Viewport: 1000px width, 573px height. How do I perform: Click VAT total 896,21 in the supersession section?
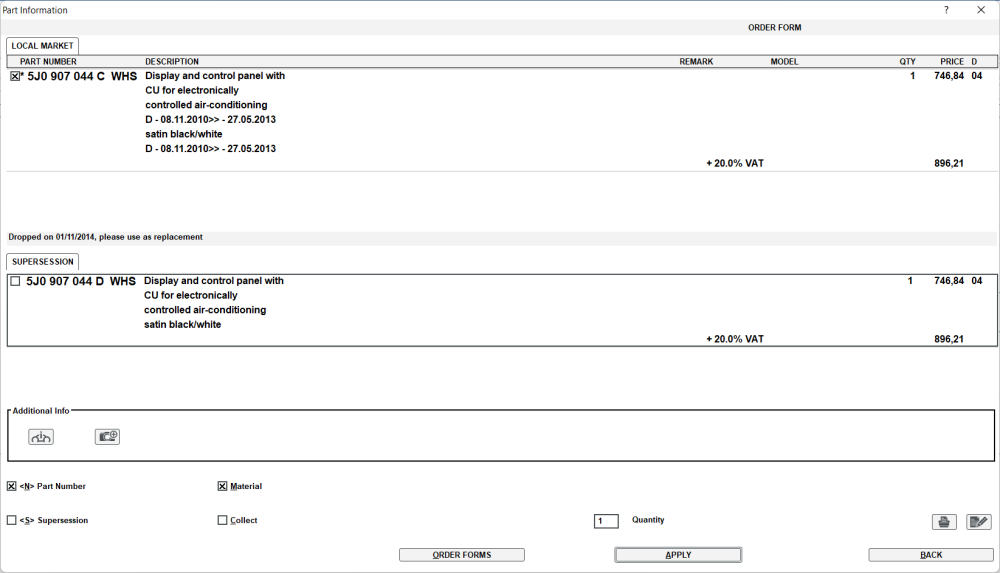coord(949,339)
